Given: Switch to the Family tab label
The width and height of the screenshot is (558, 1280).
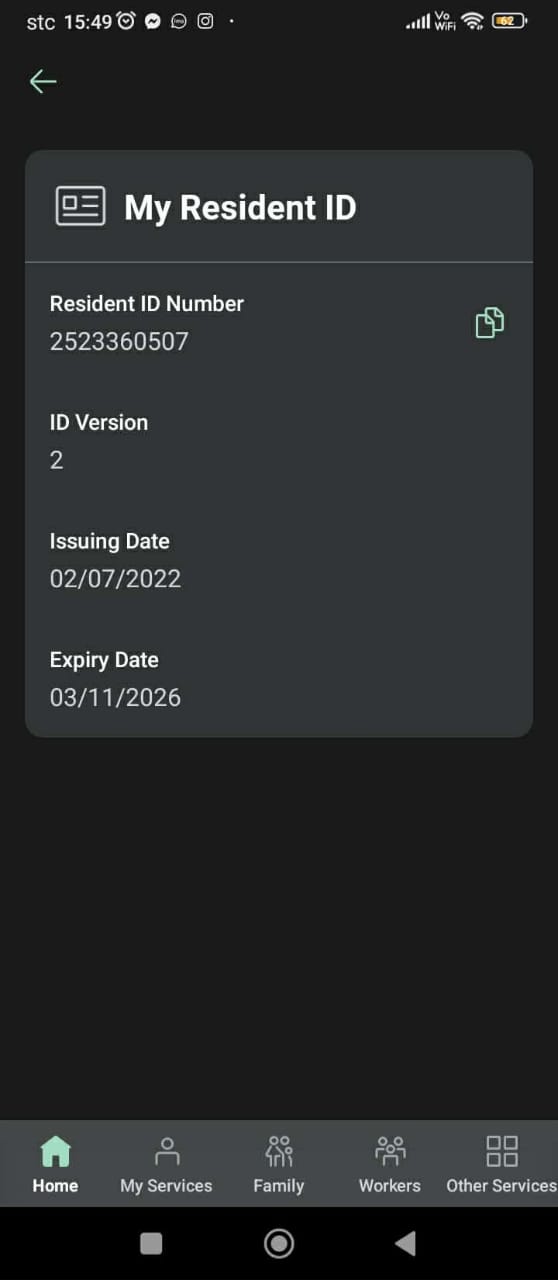Looking at the screenshot, I should 279,1186.
